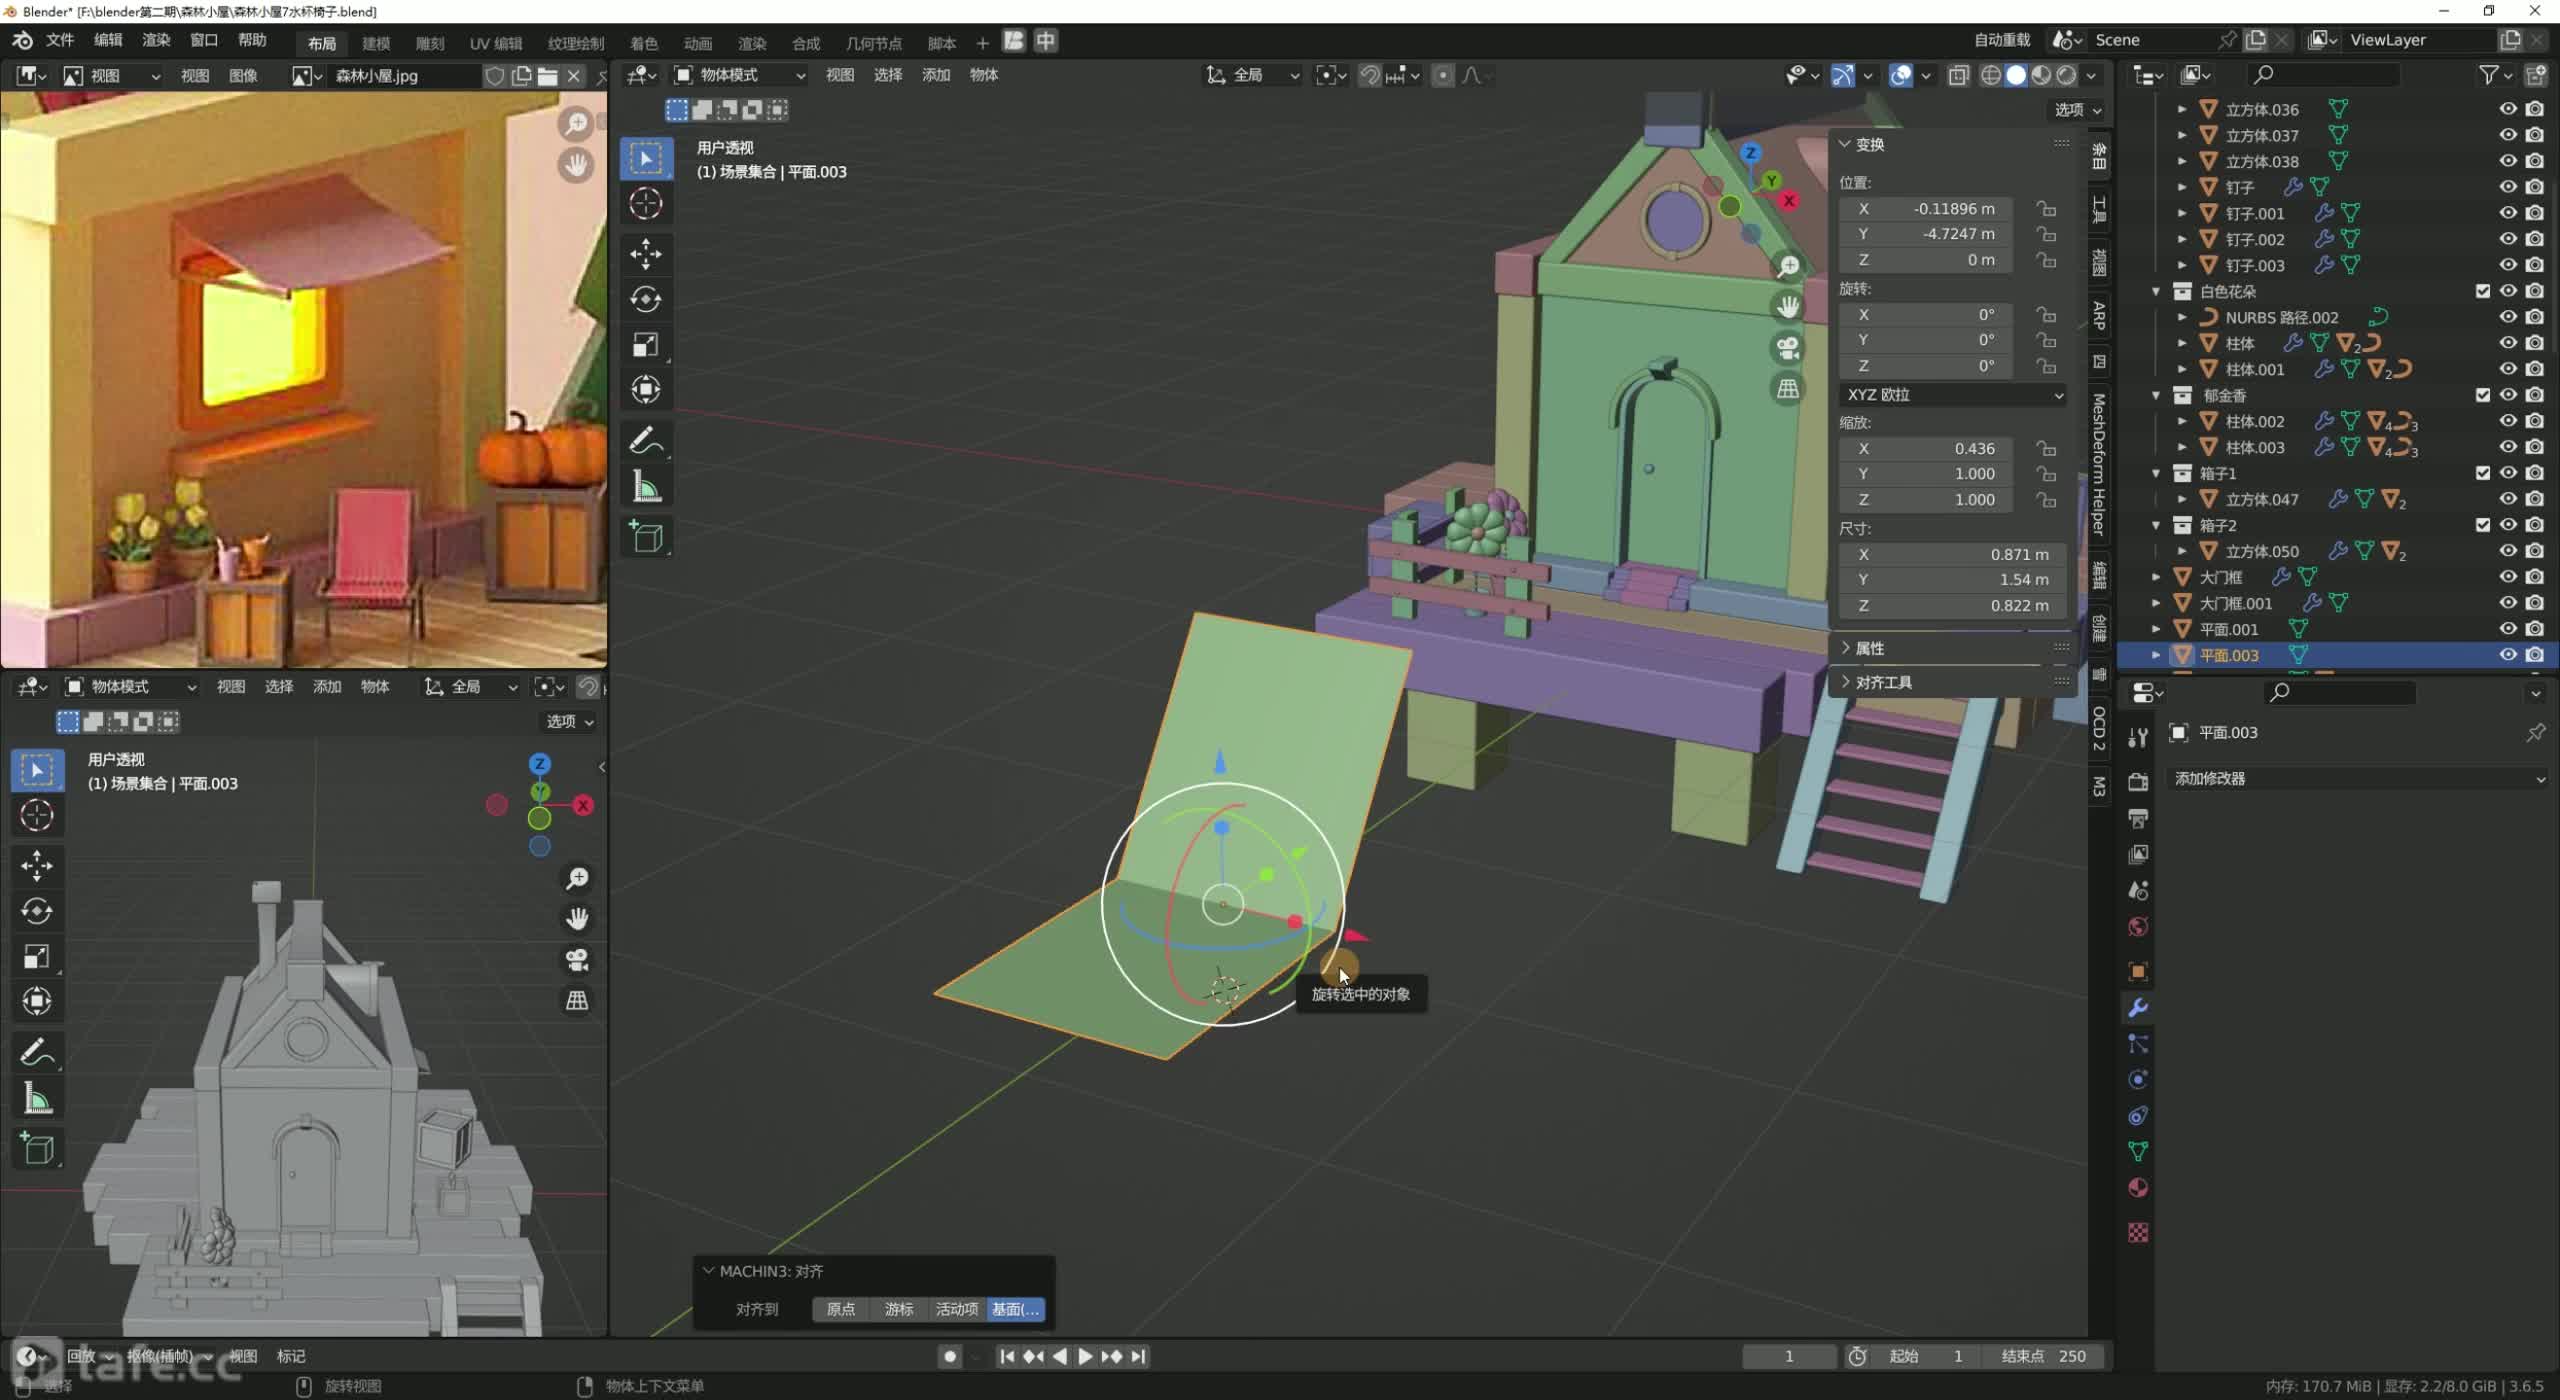
Task: Activate the Rotate tool in main viewport
Action: pos(646,299)
